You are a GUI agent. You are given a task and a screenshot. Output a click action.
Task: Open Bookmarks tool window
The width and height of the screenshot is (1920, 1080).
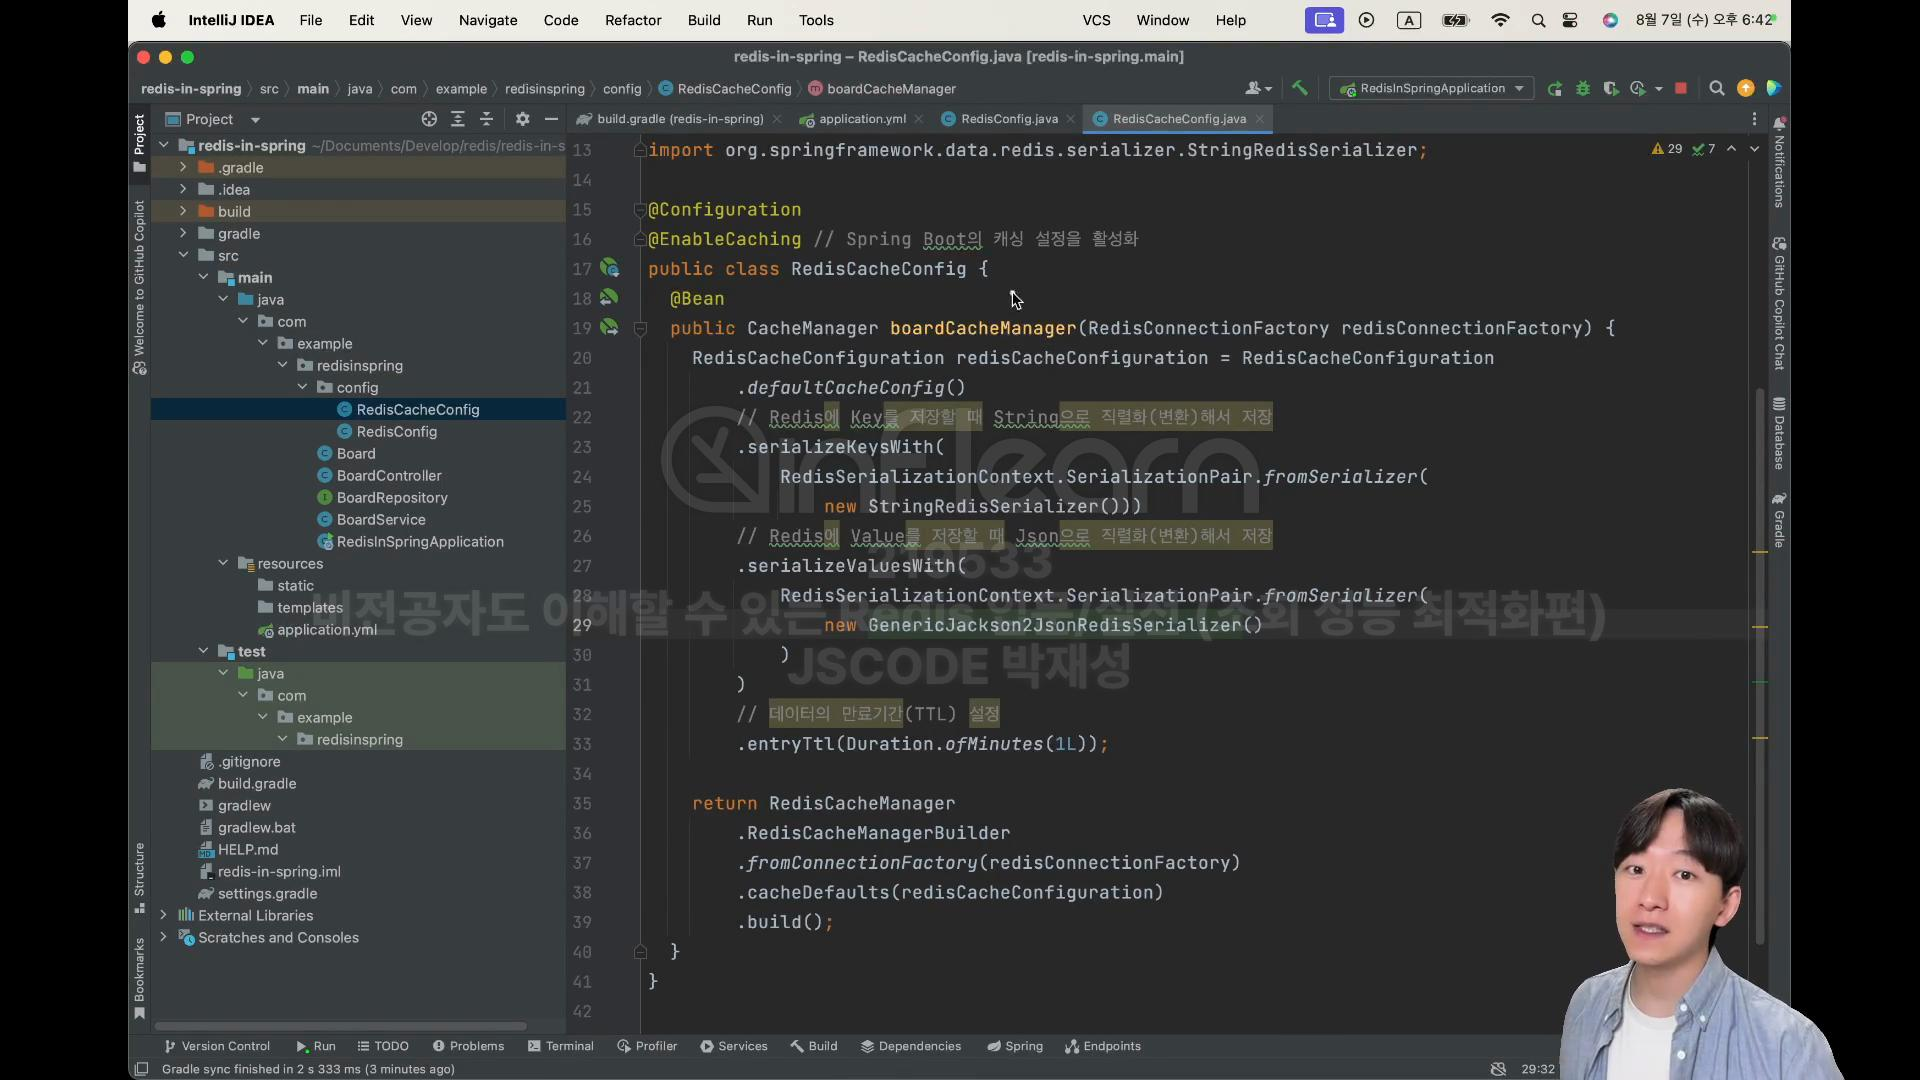pyautogui.click(x=139, y=978)
